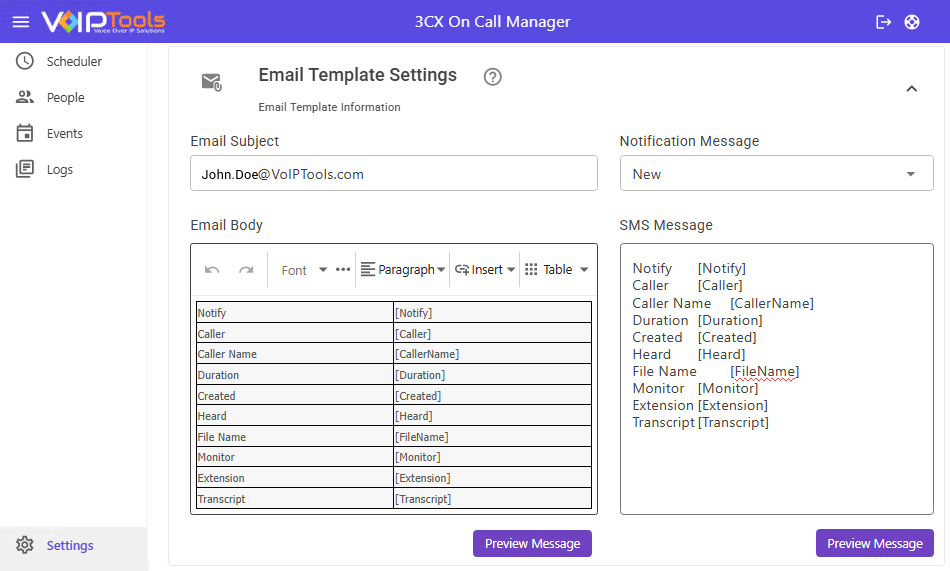The image size is (950, 571).
Task: Click undo in the email body editor
Action: click(212, 270)
